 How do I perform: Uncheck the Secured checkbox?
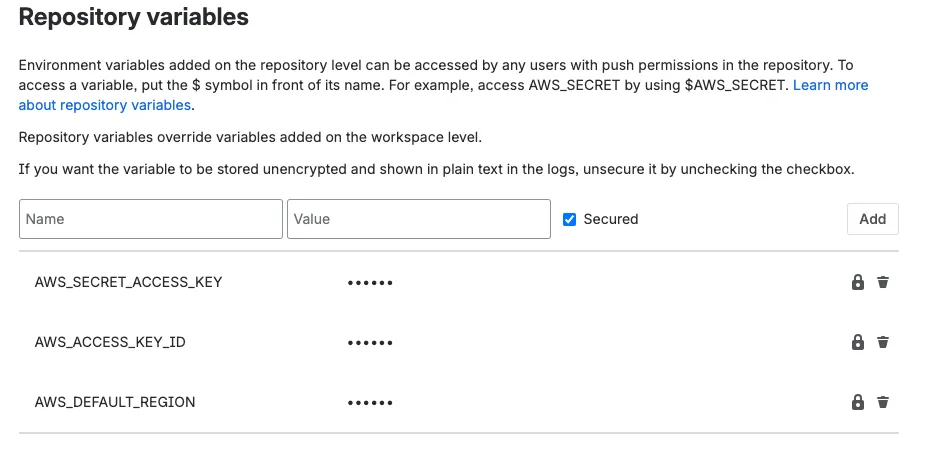click(570, 219)
